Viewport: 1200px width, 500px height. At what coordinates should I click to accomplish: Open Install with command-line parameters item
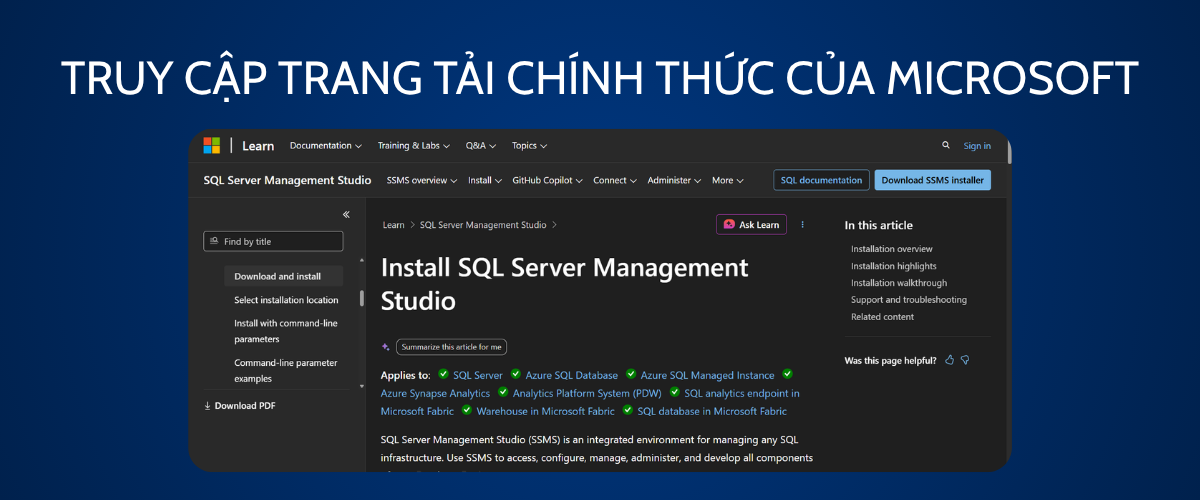point(286,331)
